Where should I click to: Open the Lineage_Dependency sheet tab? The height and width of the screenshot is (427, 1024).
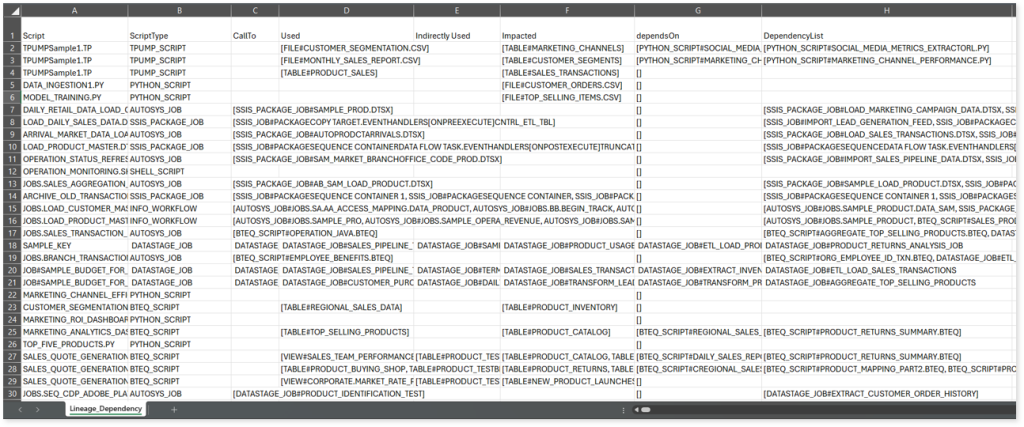(104, 409)
